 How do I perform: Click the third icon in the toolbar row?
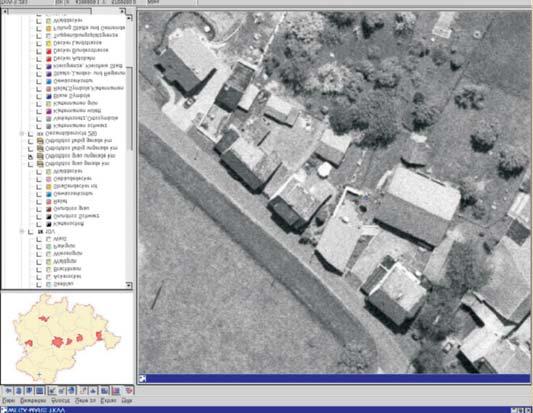pos(30,391)
